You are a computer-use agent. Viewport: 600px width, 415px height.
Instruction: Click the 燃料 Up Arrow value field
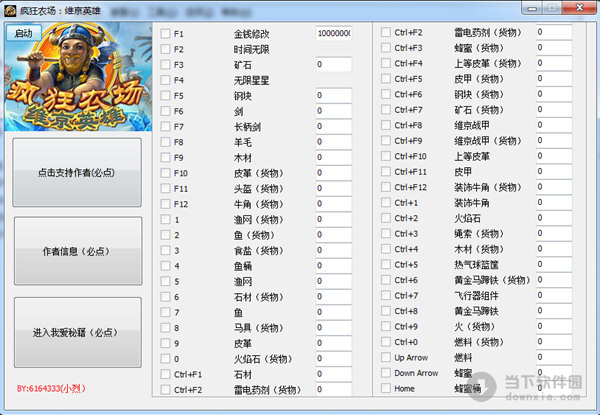tap(554, 357)
